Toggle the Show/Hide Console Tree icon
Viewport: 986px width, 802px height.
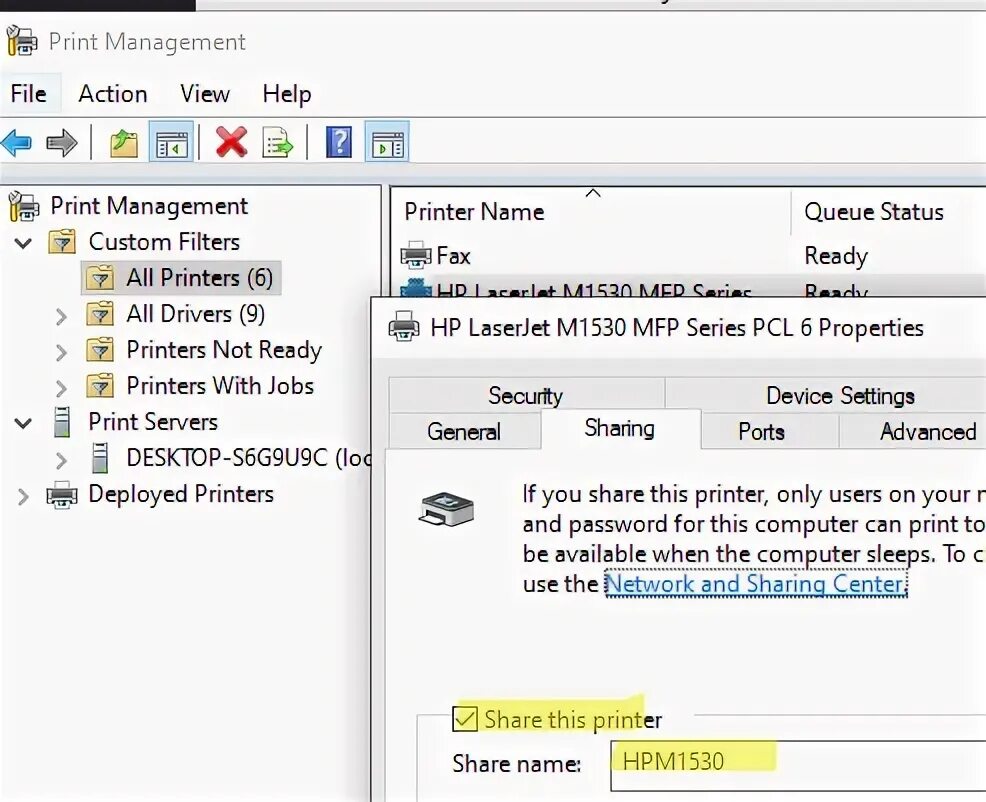[171, 143]
